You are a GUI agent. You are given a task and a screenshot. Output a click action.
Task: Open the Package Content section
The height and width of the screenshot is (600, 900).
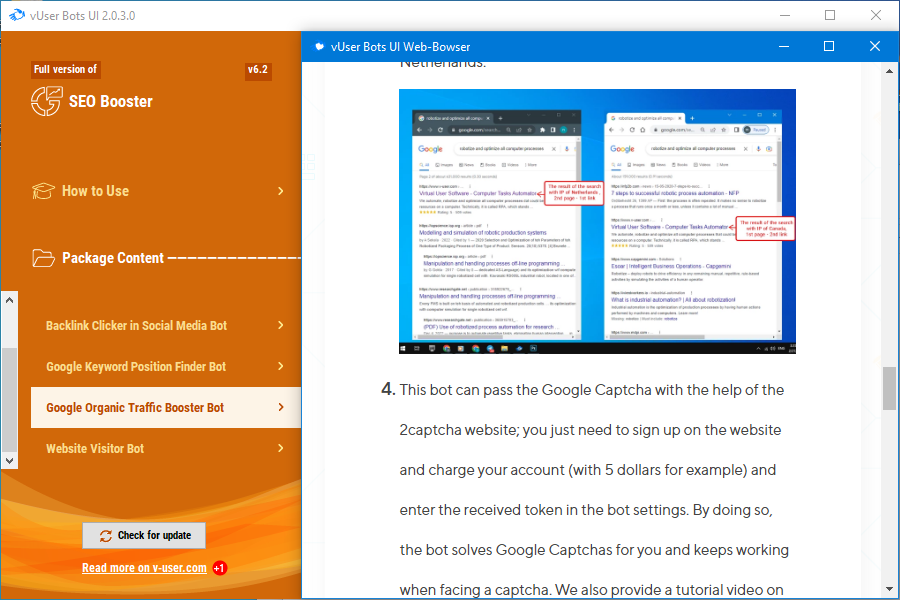click(x=113, y=258)
